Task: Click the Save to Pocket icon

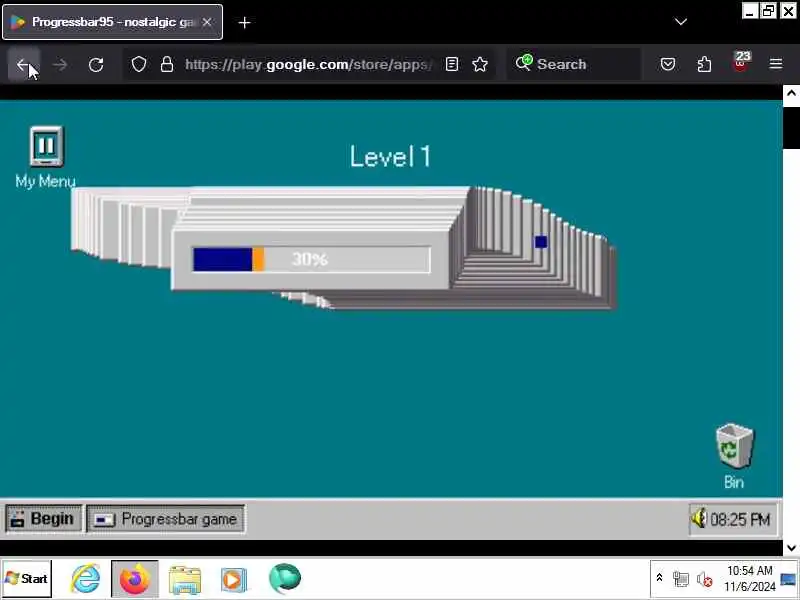Action: click(668, 64)
